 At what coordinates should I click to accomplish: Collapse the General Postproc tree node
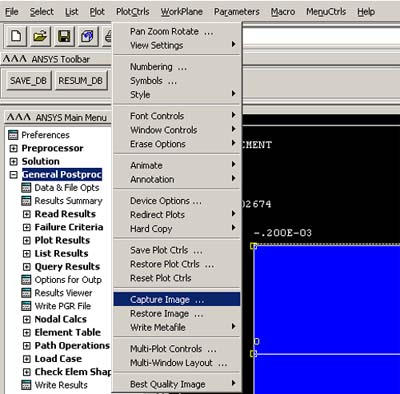coord(13,175)
